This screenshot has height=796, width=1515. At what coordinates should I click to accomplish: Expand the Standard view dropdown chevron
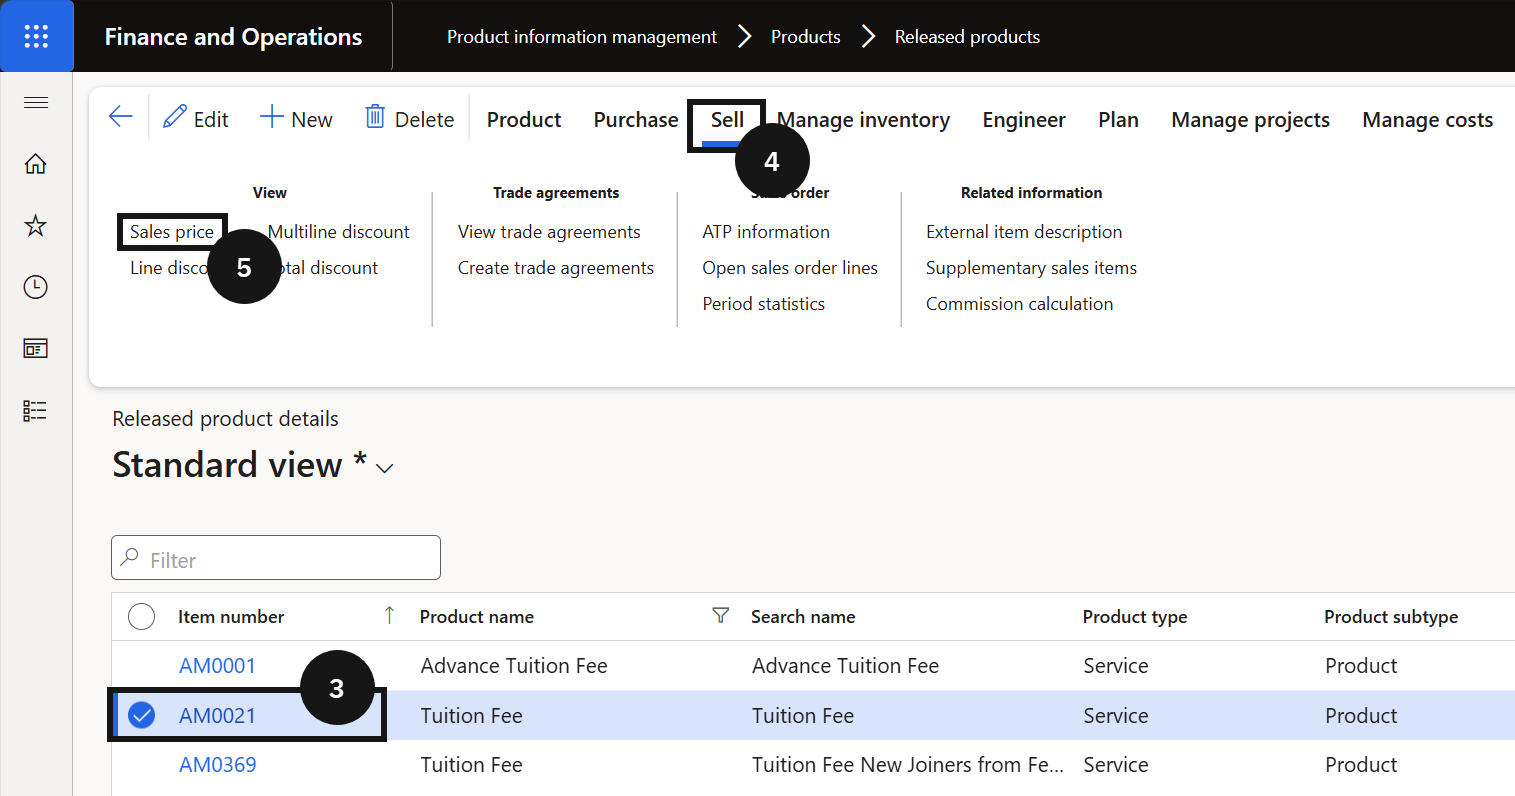click(385, 469)
